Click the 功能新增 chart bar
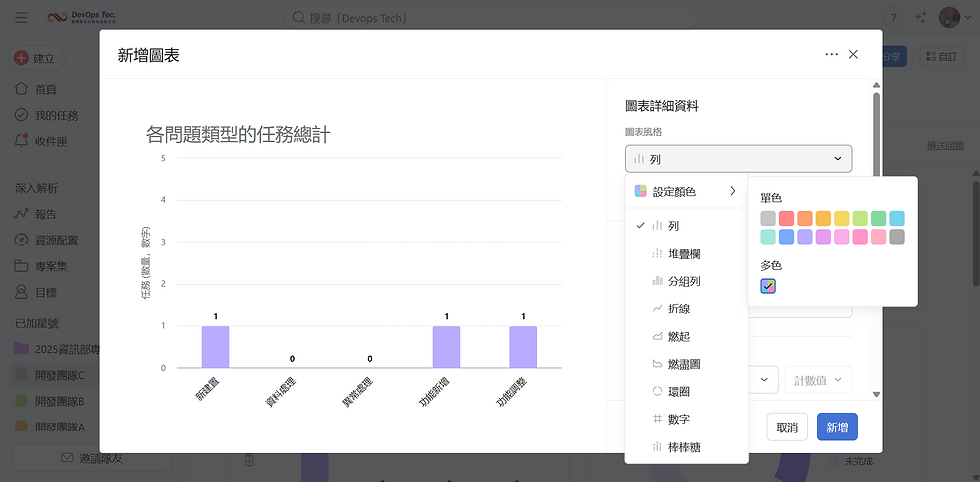 click(x=446, y=347)
